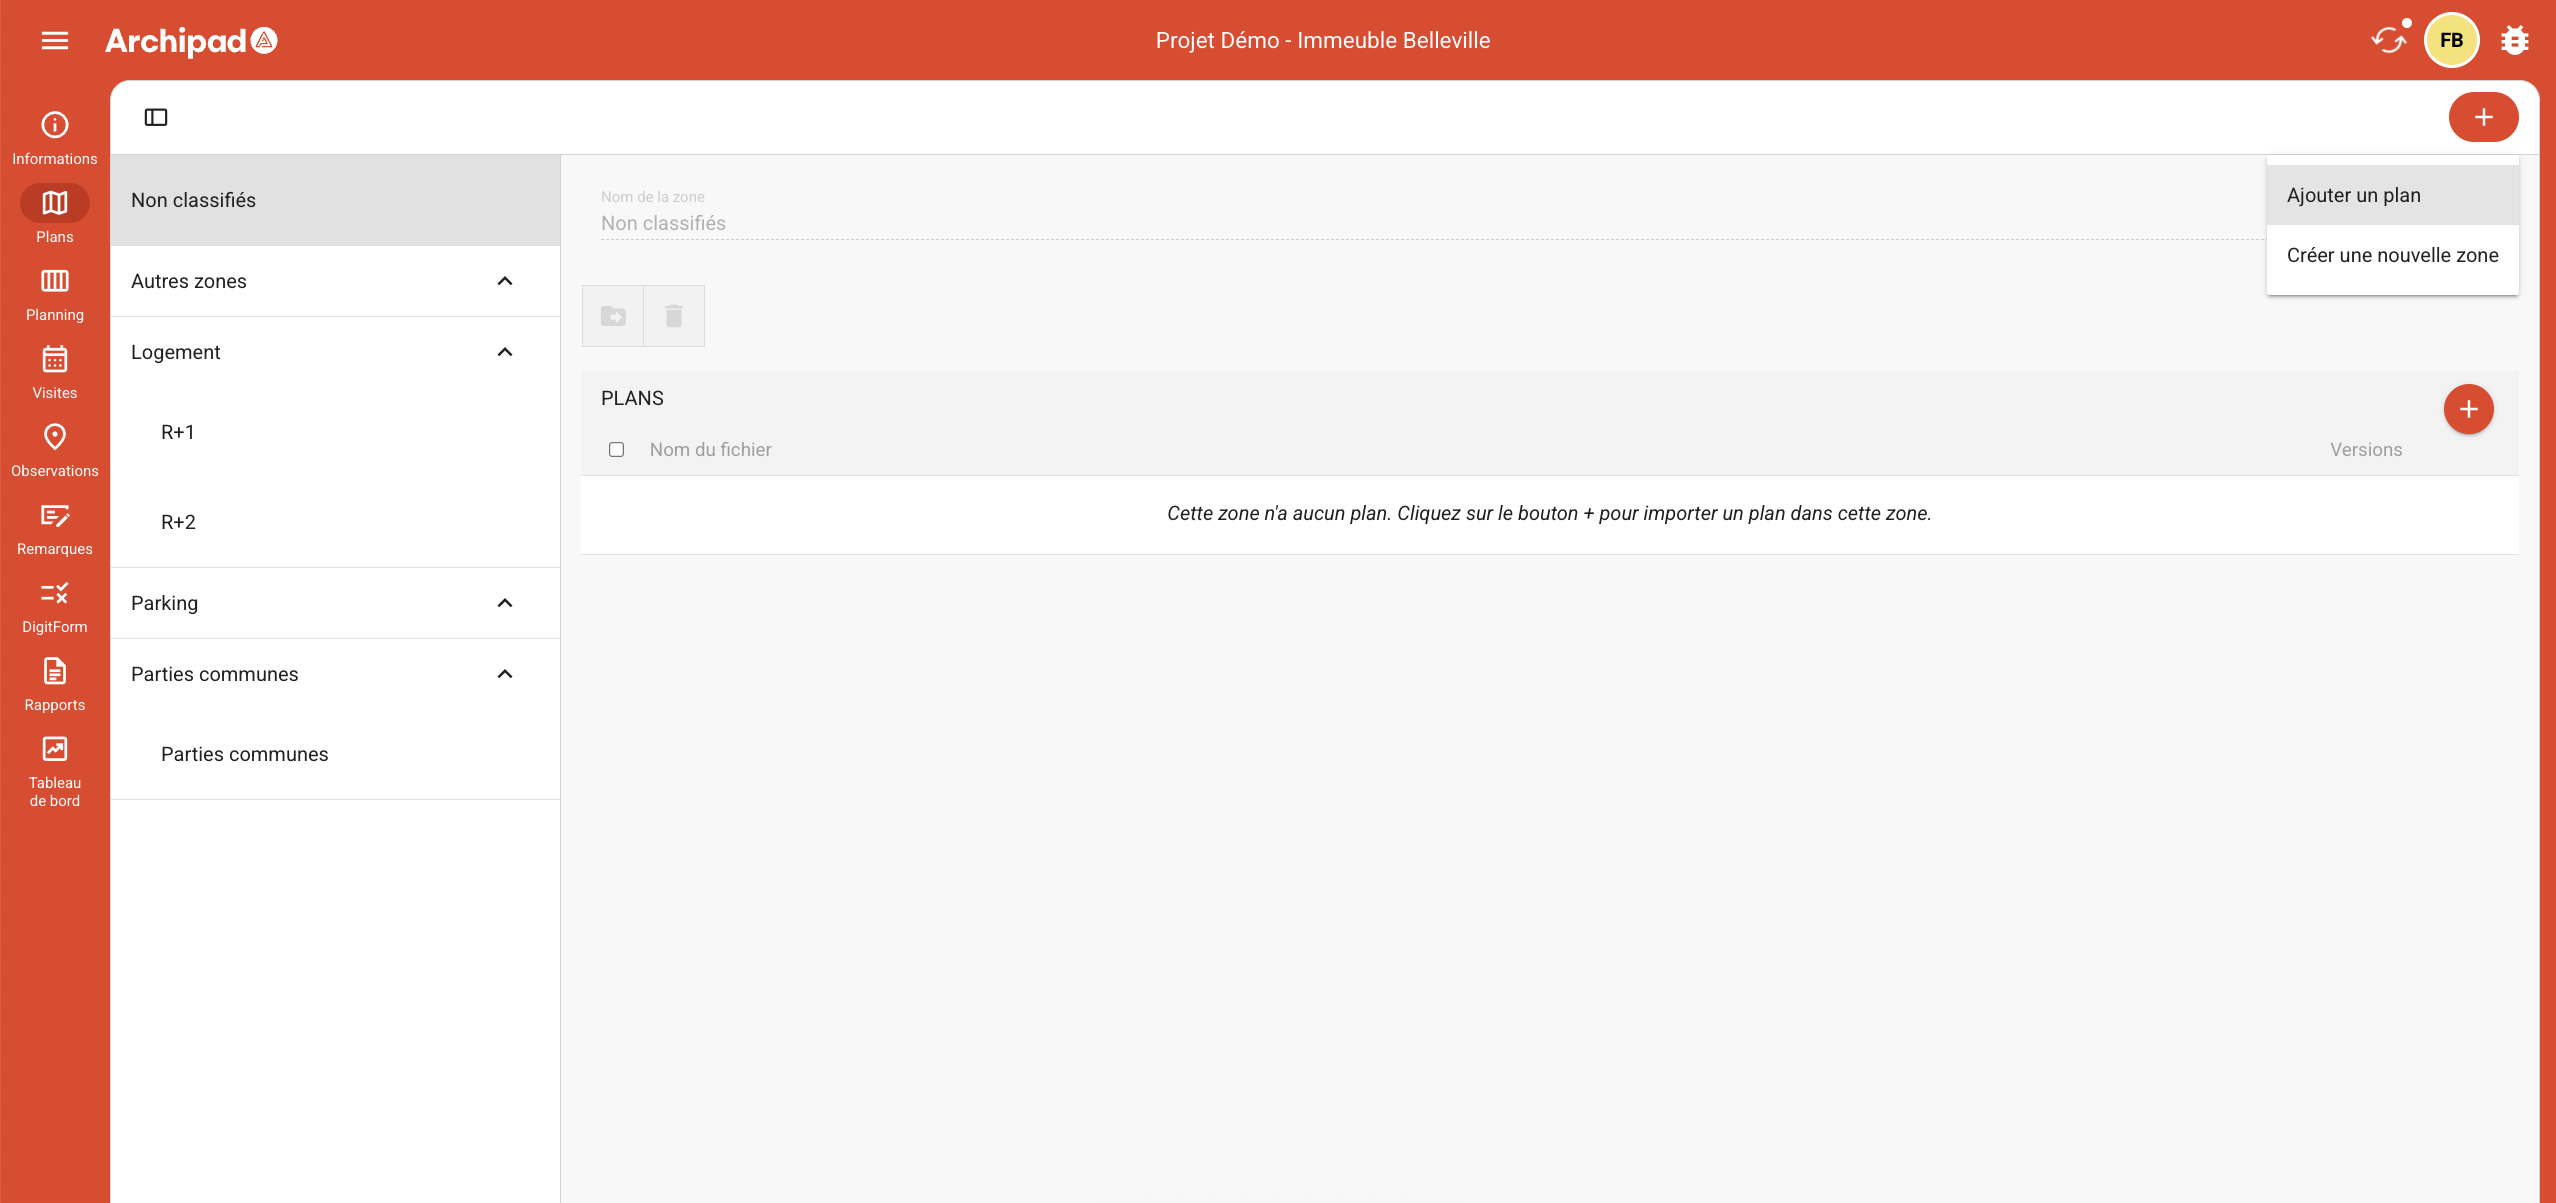
Task: Go to the Planning section
Action: [x=54, y=294]
